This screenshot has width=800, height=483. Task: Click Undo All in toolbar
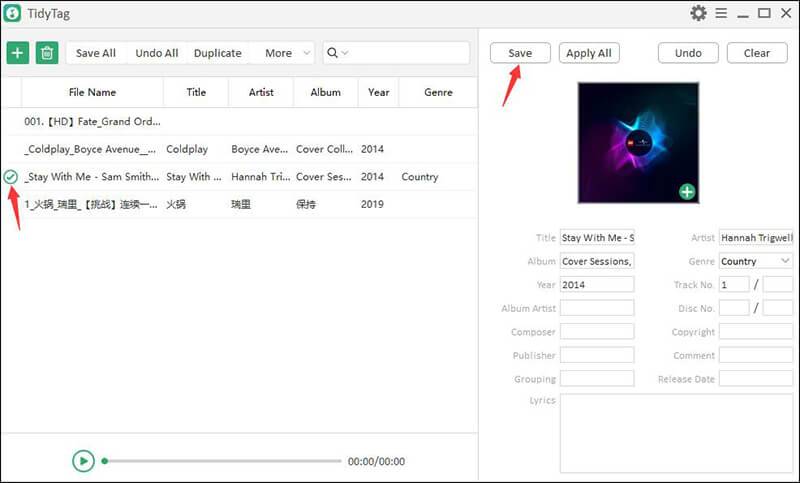157,53
